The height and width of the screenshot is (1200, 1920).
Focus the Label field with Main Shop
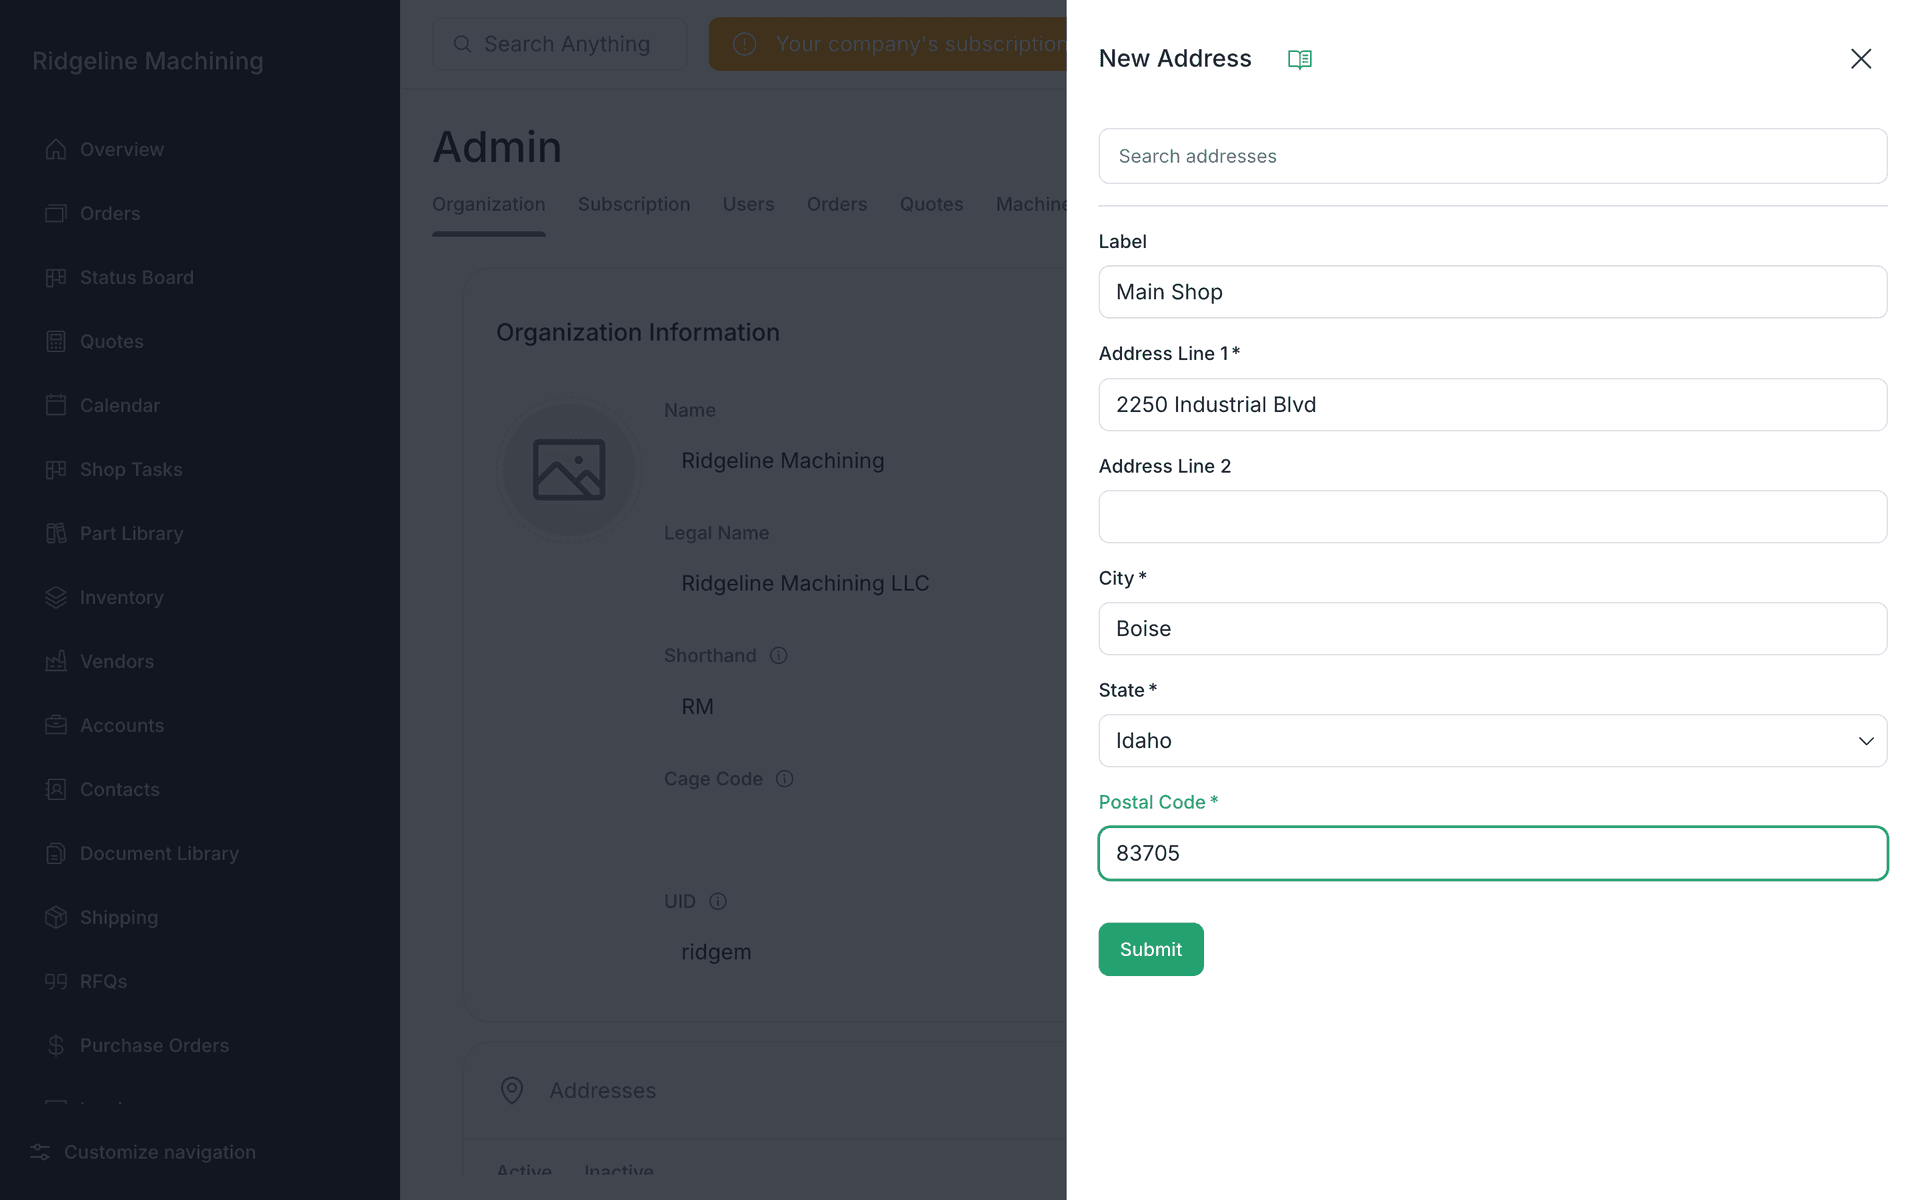coord(1492,292)
